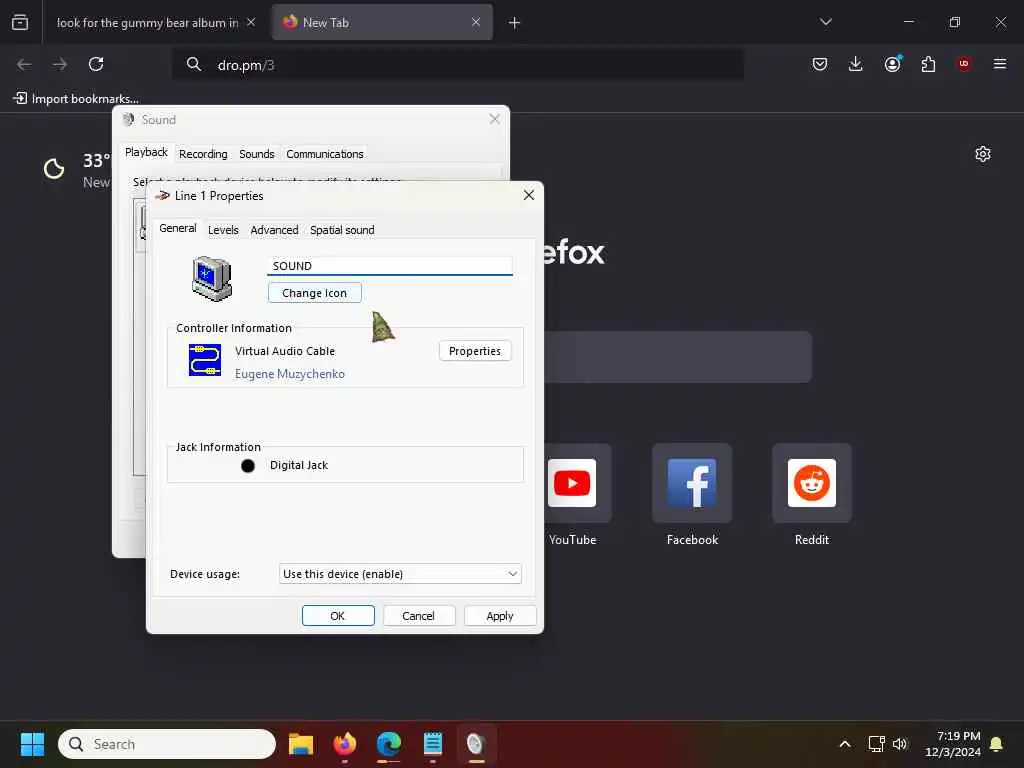Open the Pocket save icon
Viewport: 1024px width, 768px height.
pos(820,64)
